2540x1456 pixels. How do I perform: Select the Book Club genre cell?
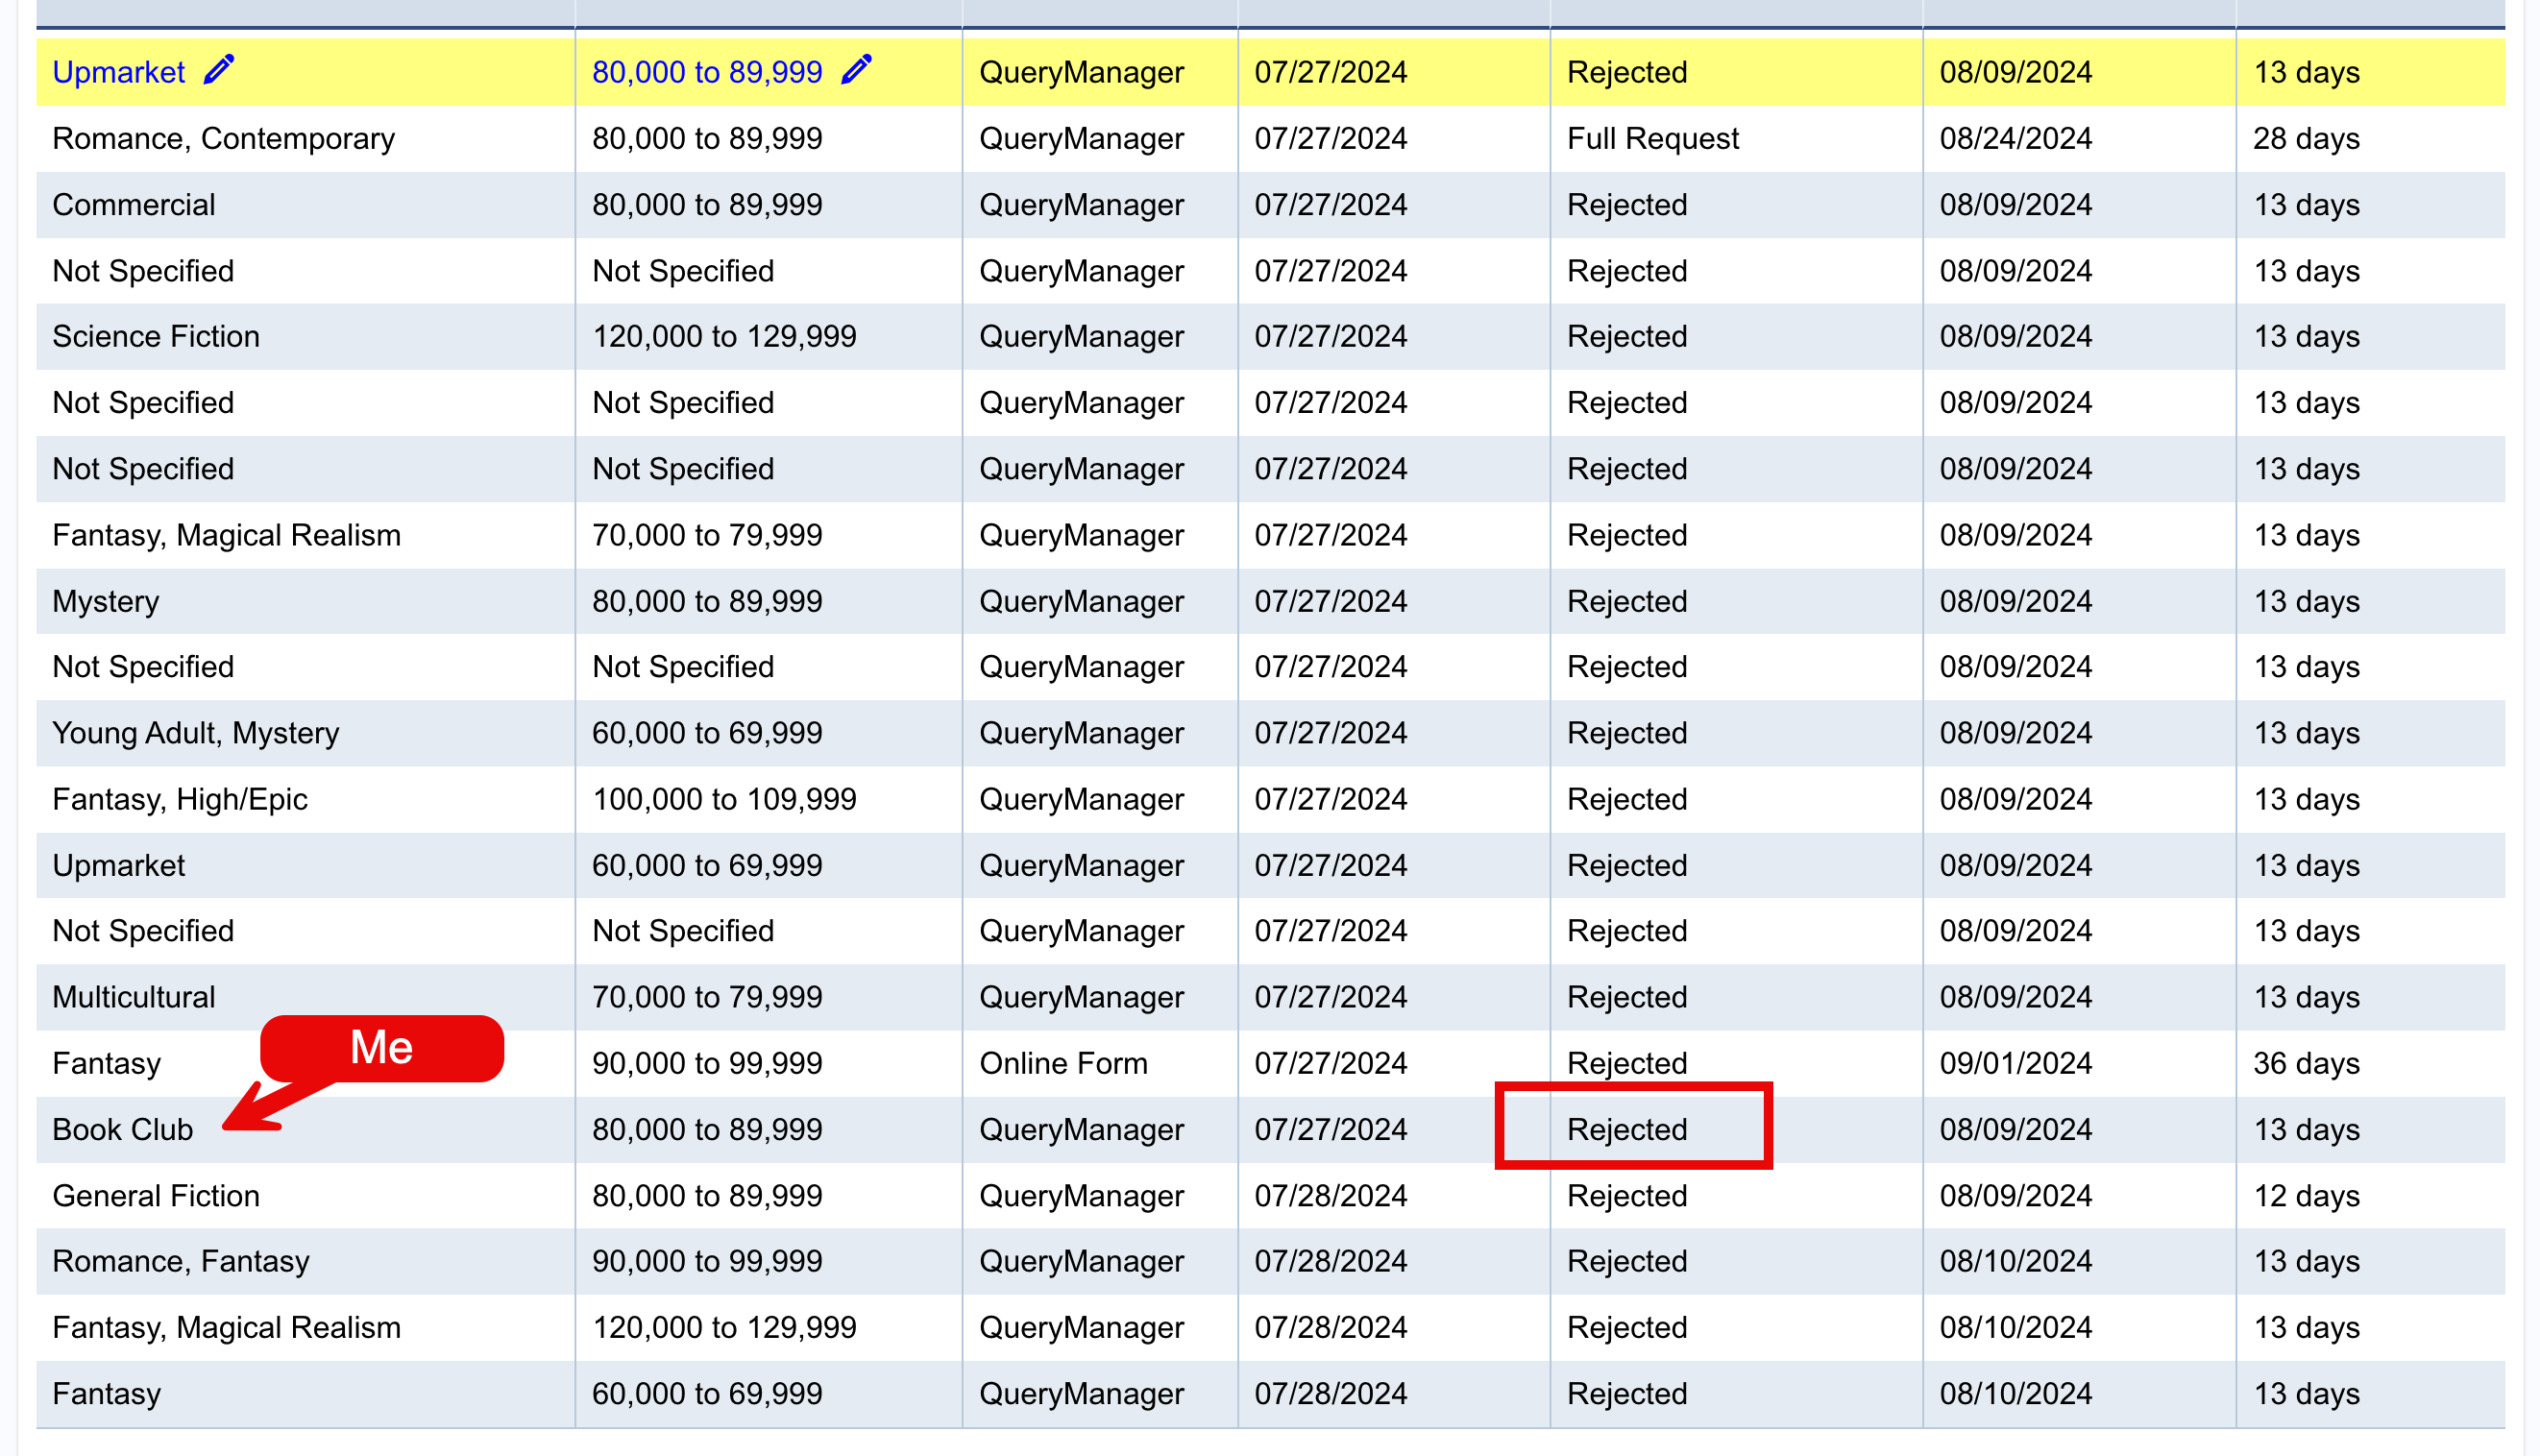(x=305, y=1129)
